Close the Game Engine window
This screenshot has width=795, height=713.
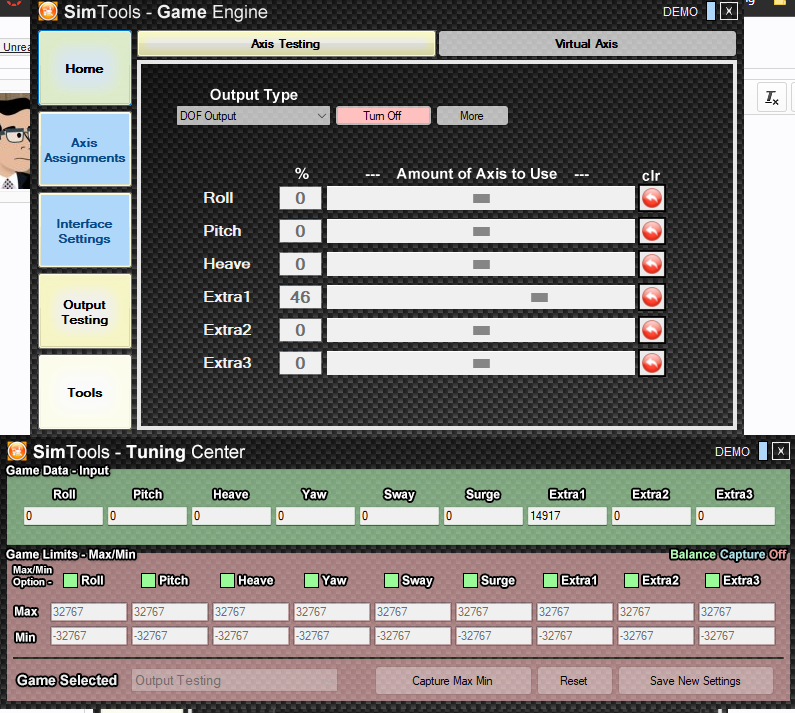point(729,11)
